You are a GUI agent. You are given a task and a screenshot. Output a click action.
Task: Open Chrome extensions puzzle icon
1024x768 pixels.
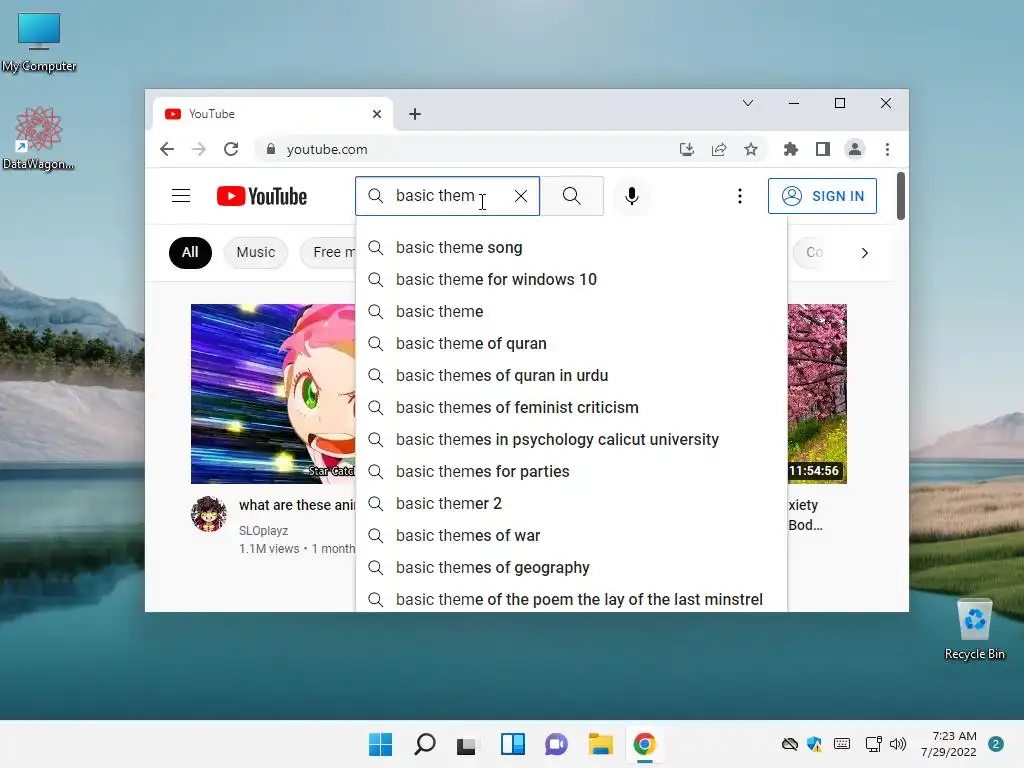click(790, 150)
